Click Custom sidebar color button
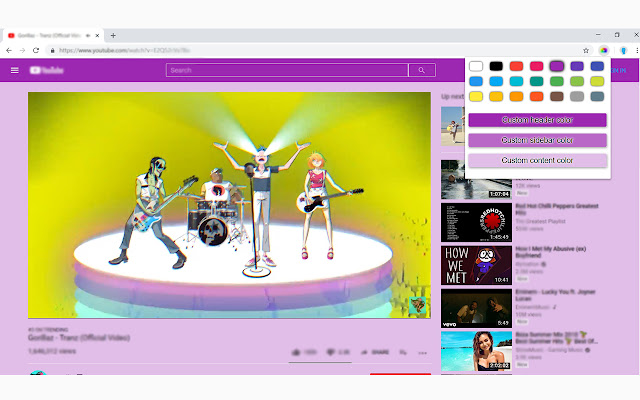This screenshot has height=400, width=640. [538, 140]
